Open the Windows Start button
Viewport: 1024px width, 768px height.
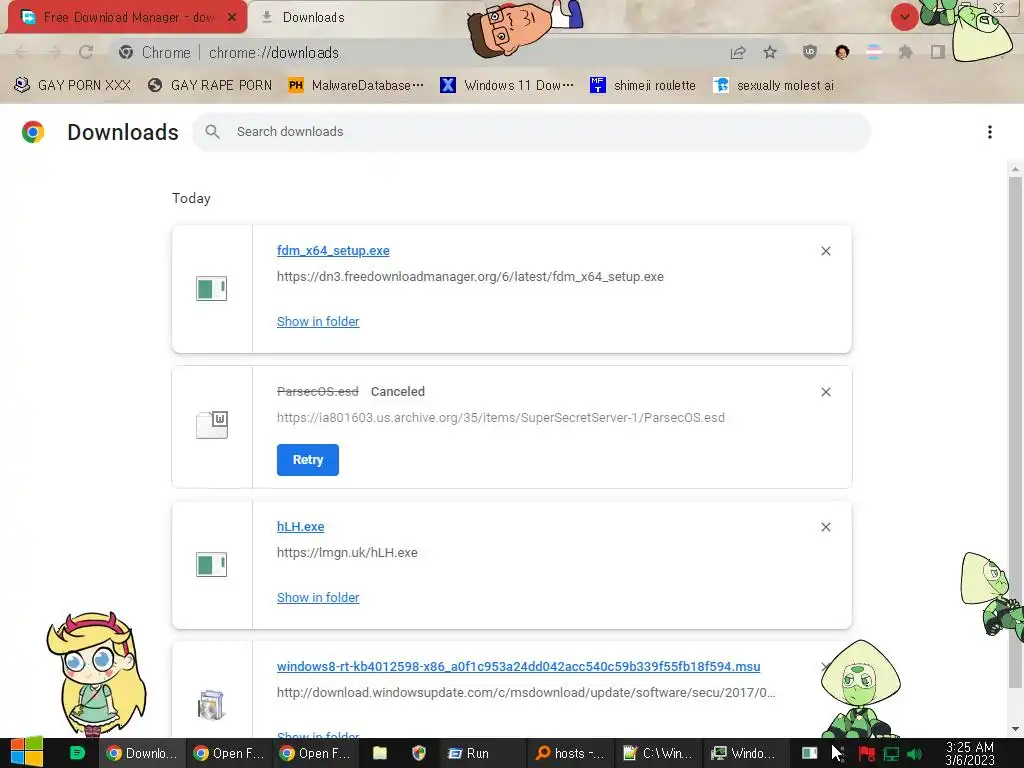point(26,752)
